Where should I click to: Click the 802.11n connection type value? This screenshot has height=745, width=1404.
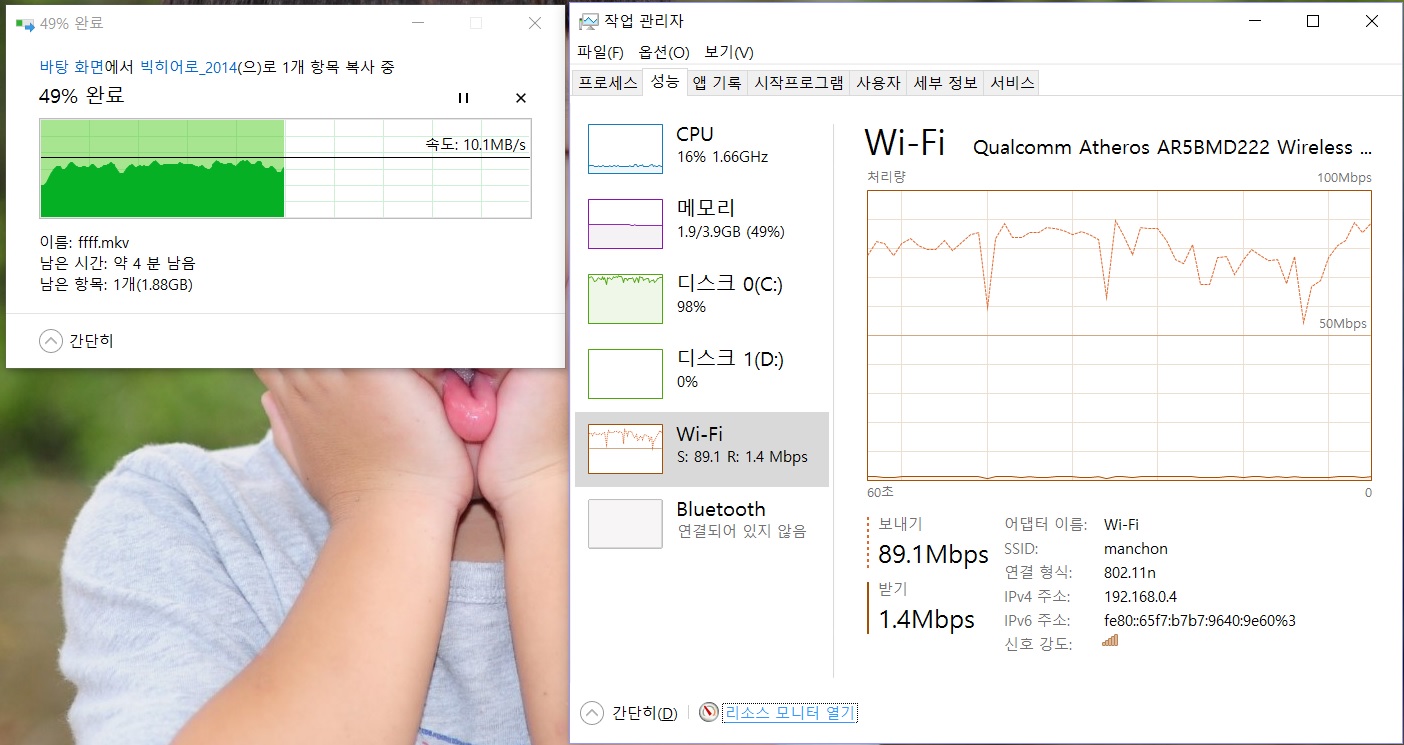pos(1130,573)
